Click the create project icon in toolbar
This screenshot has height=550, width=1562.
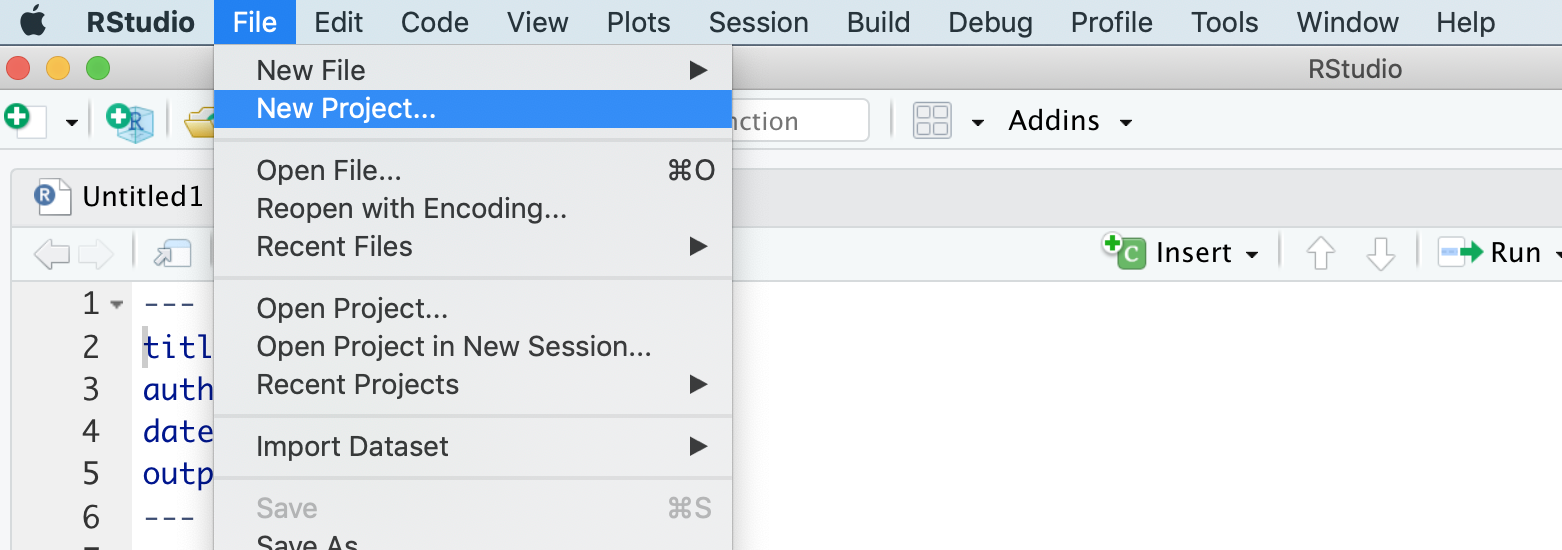[x=130, y=122]
